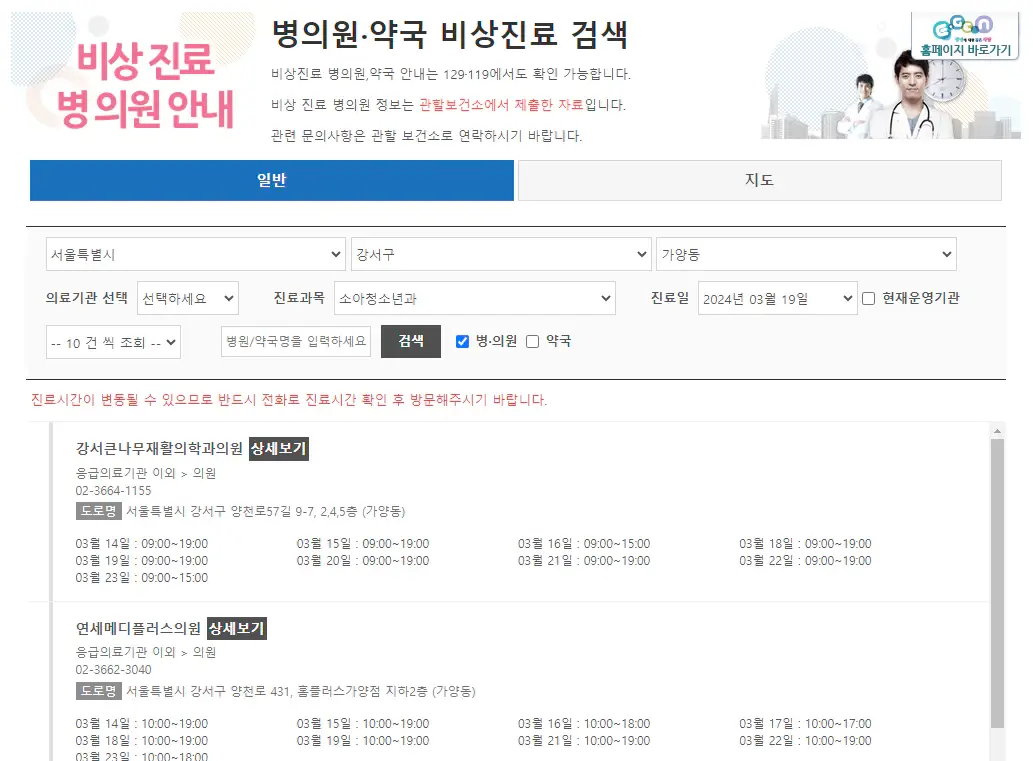Click the 검색 search button
The height and width of the screenshot is (761, 1033).
click(410, 341)
